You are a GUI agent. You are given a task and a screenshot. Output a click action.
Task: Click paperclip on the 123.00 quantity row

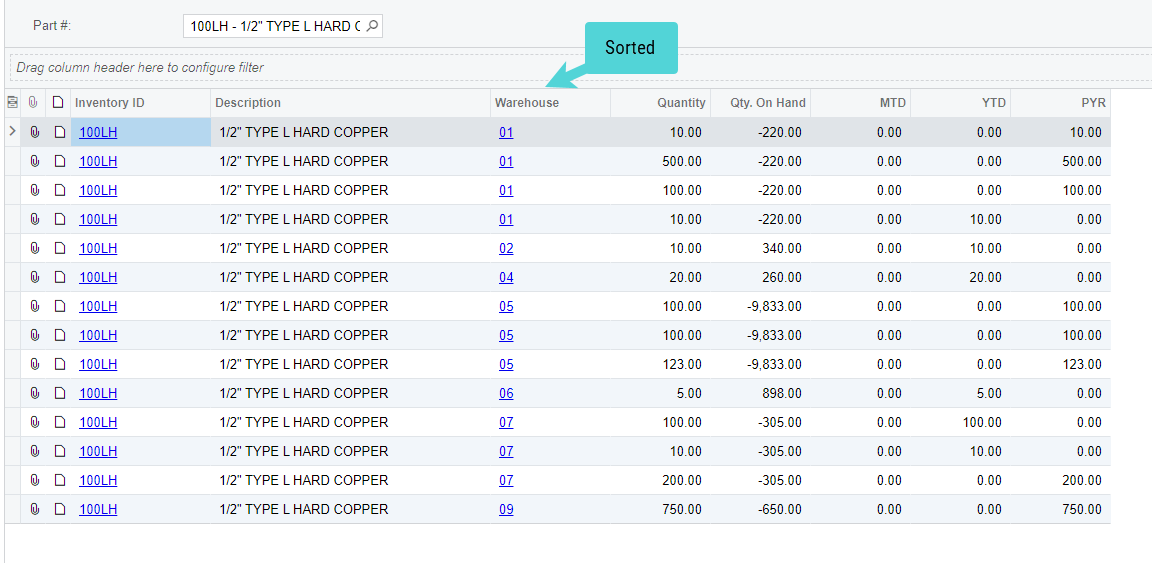pos(35,364)
